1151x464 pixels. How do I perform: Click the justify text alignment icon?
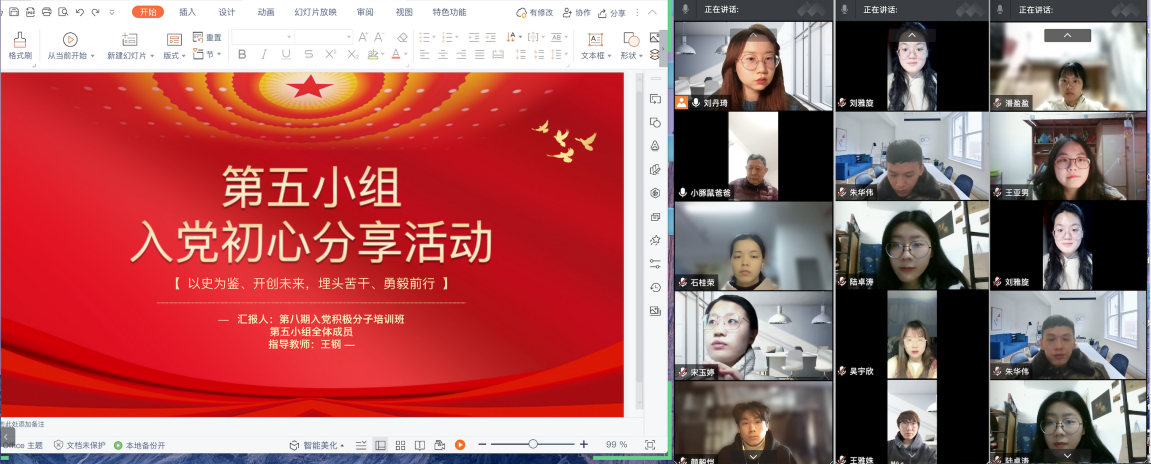tap(479, 54)
